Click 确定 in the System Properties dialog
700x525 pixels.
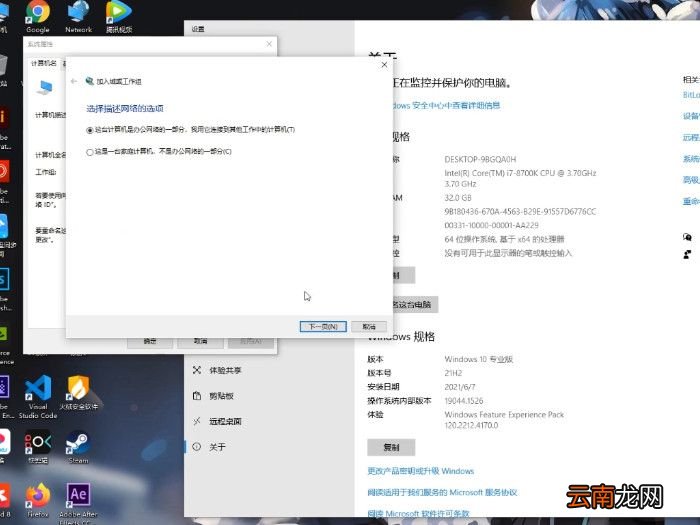[x=150, y=342]
